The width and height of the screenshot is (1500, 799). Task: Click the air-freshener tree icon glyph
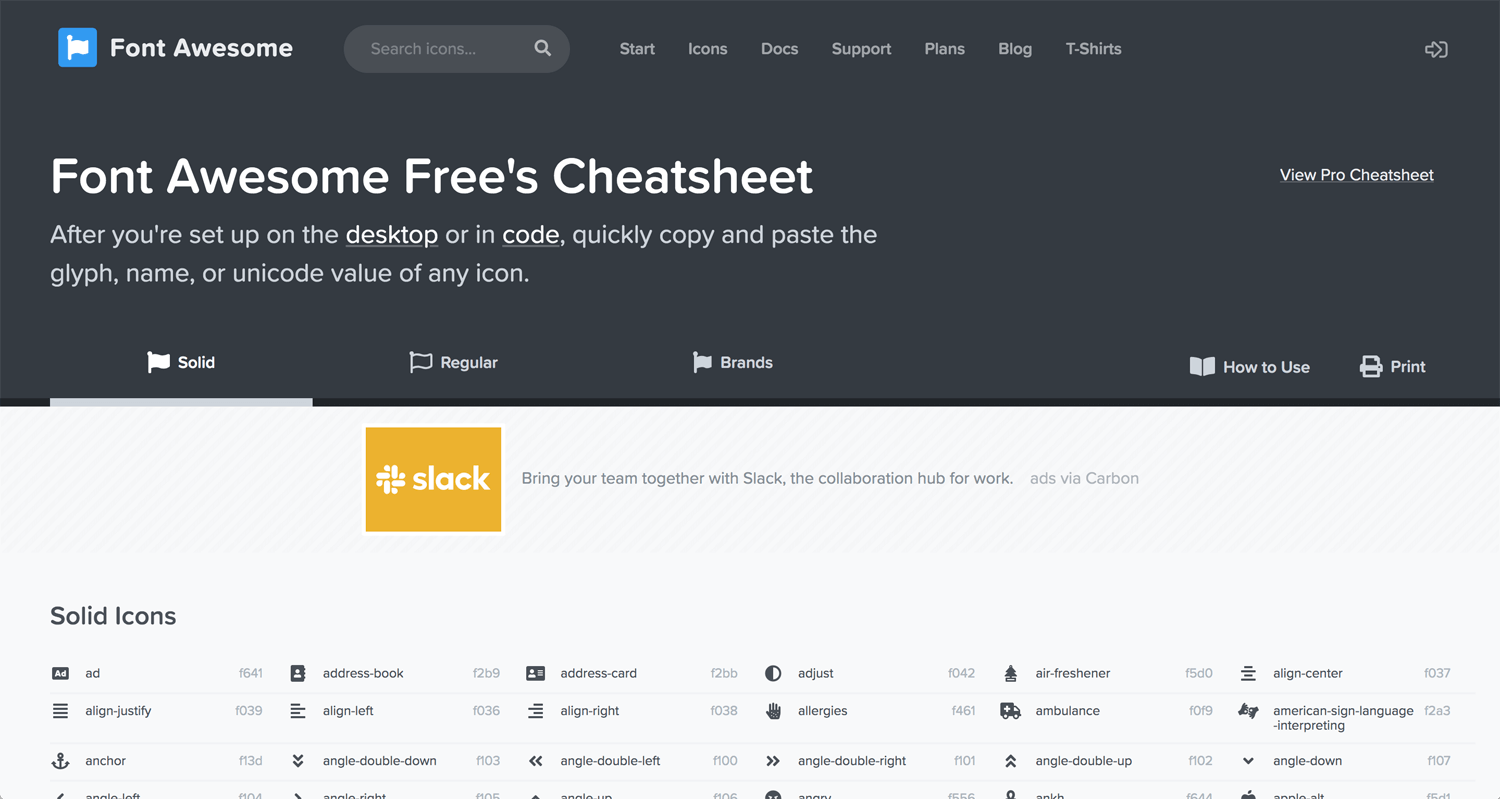[1010, 673]
